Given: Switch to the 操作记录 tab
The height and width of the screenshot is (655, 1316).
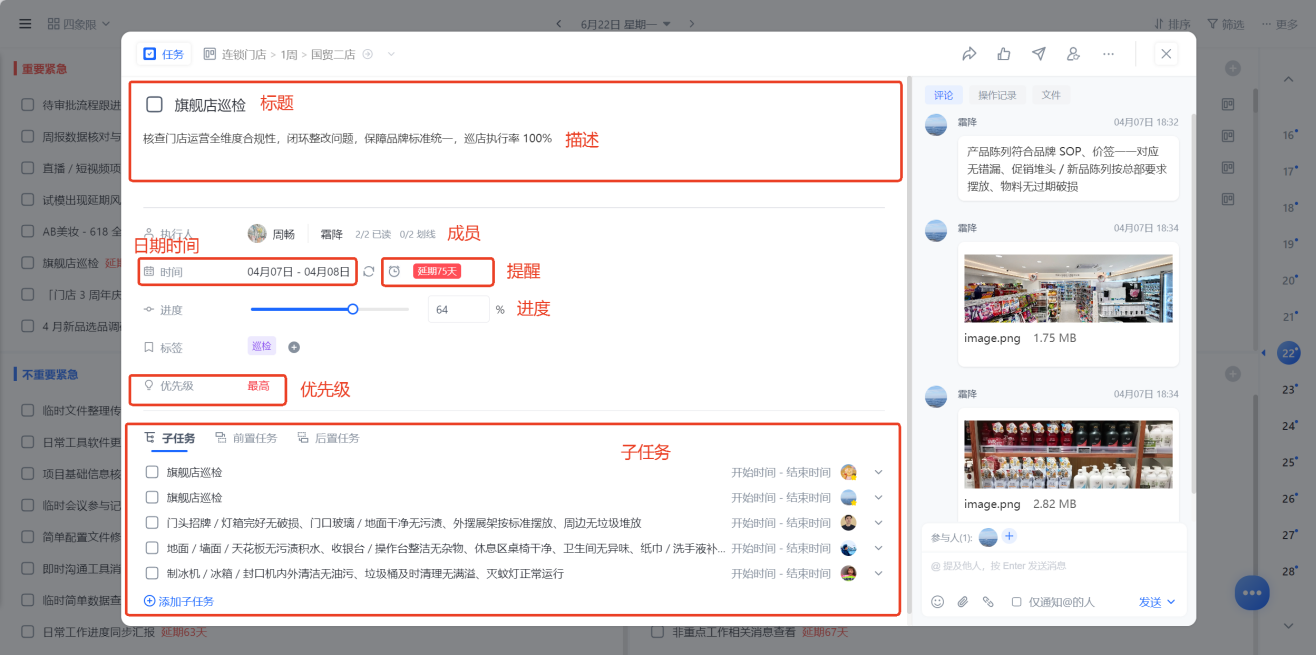Looking at the screenshot, I should point(997,95).
